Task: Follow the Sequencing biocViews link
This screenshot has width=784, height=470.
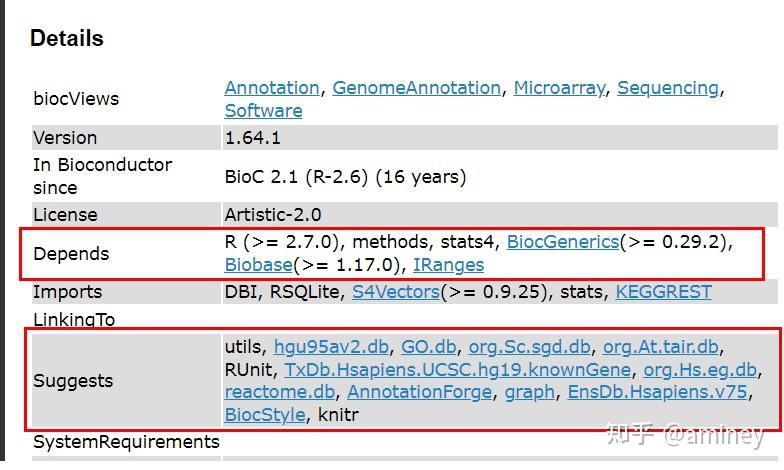Action: [x=668, y=88]
